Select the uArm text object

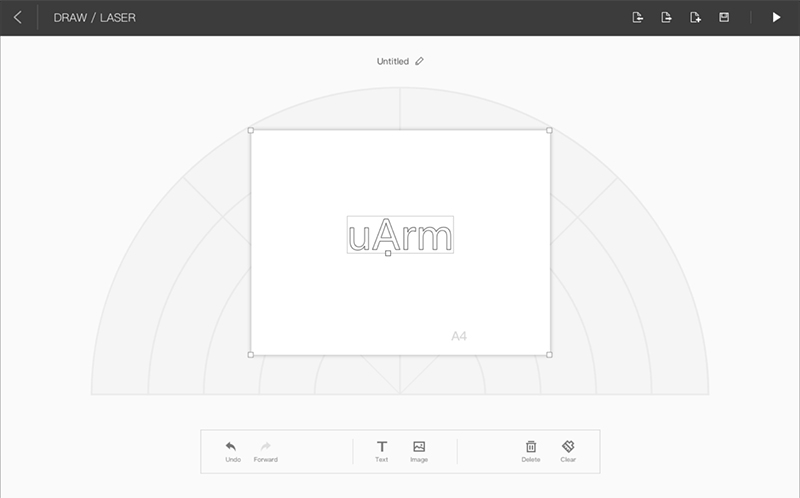pyautogui.click(x=400, y=235)
